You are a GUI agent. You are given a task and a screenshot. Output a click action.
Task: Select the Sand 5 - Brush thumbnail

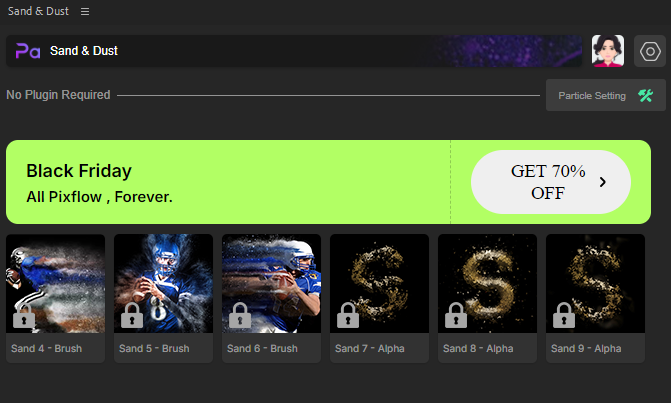point(163,284)
